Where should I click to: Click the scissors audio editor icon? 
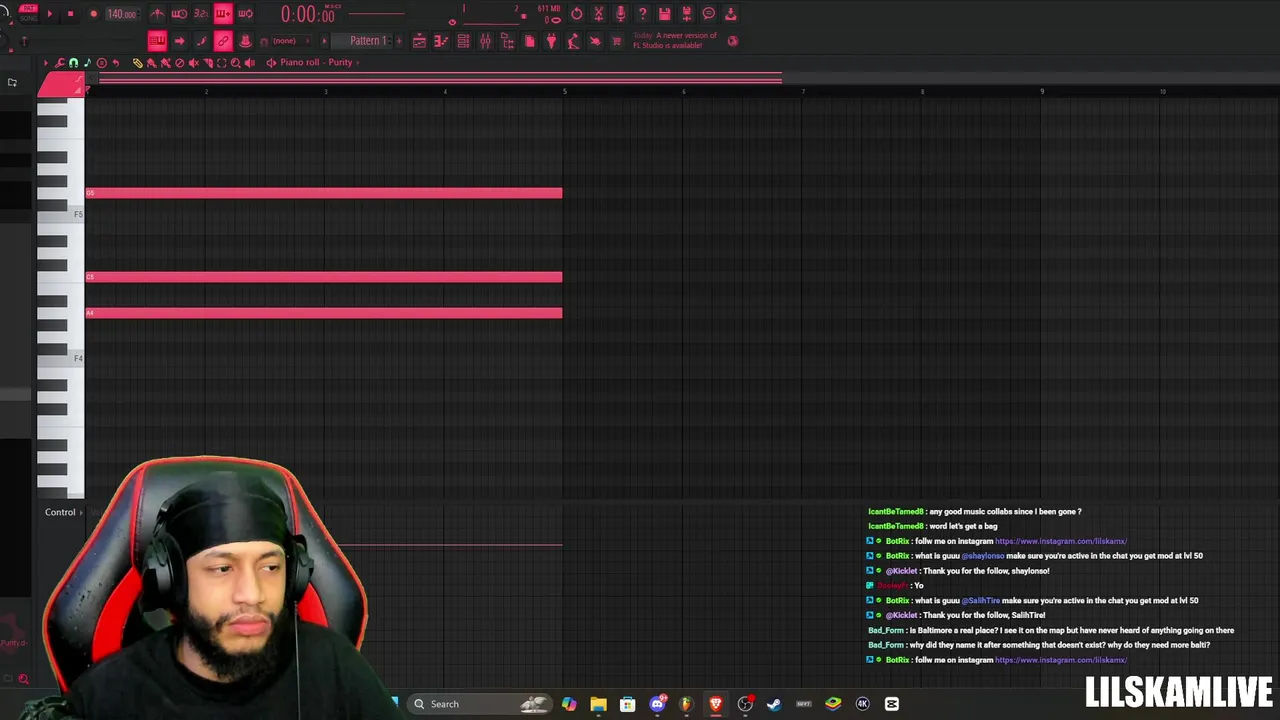pos(599,14)
